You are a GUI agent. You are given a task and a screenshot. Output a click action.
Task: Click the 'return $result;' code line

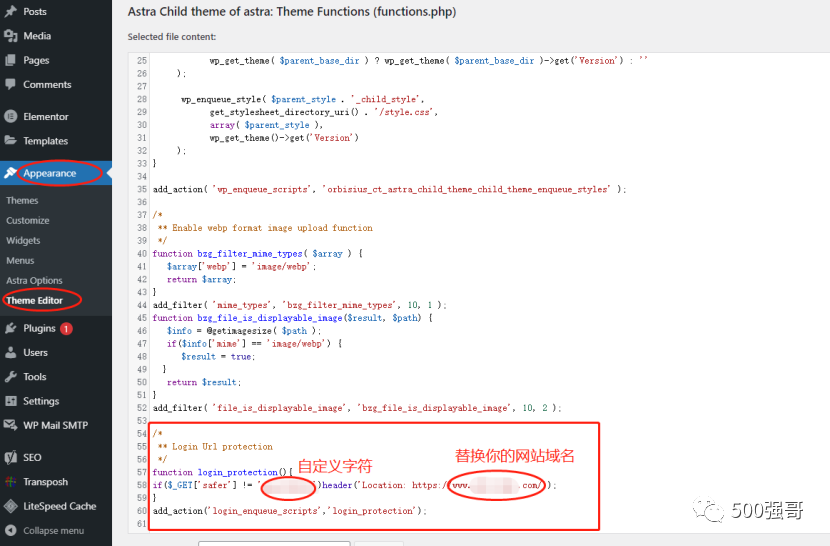pyautogui.click(x=204, y=382)
